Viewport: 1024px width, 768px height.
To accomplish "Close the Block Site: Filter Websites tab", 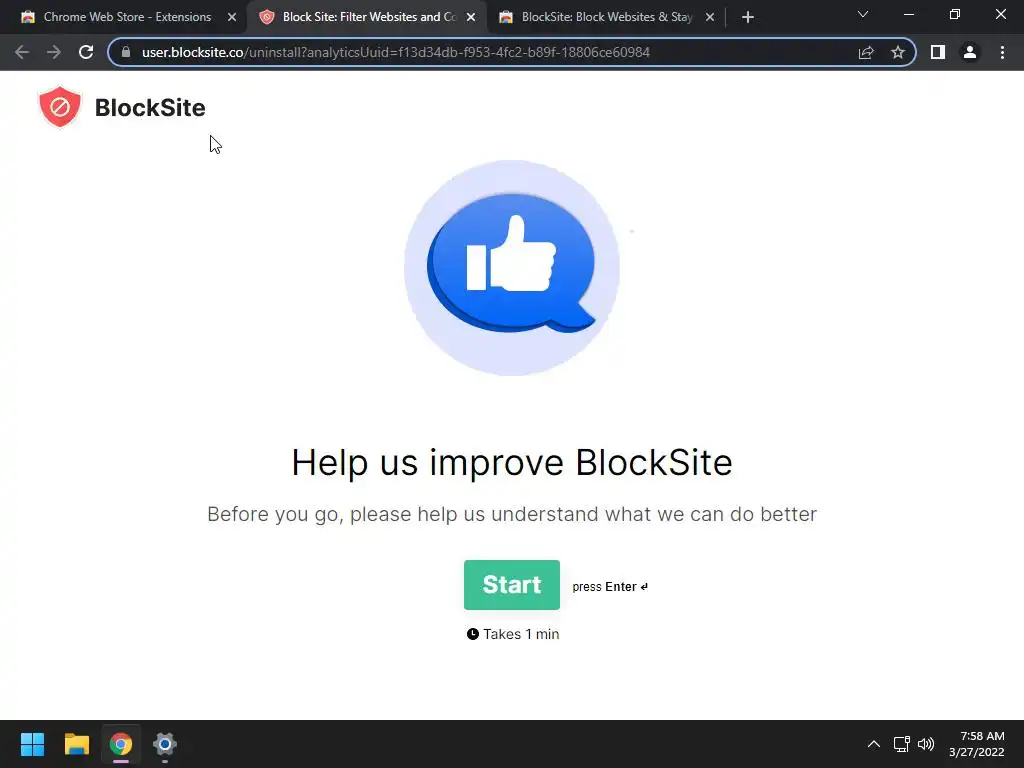I will point(471,17).
